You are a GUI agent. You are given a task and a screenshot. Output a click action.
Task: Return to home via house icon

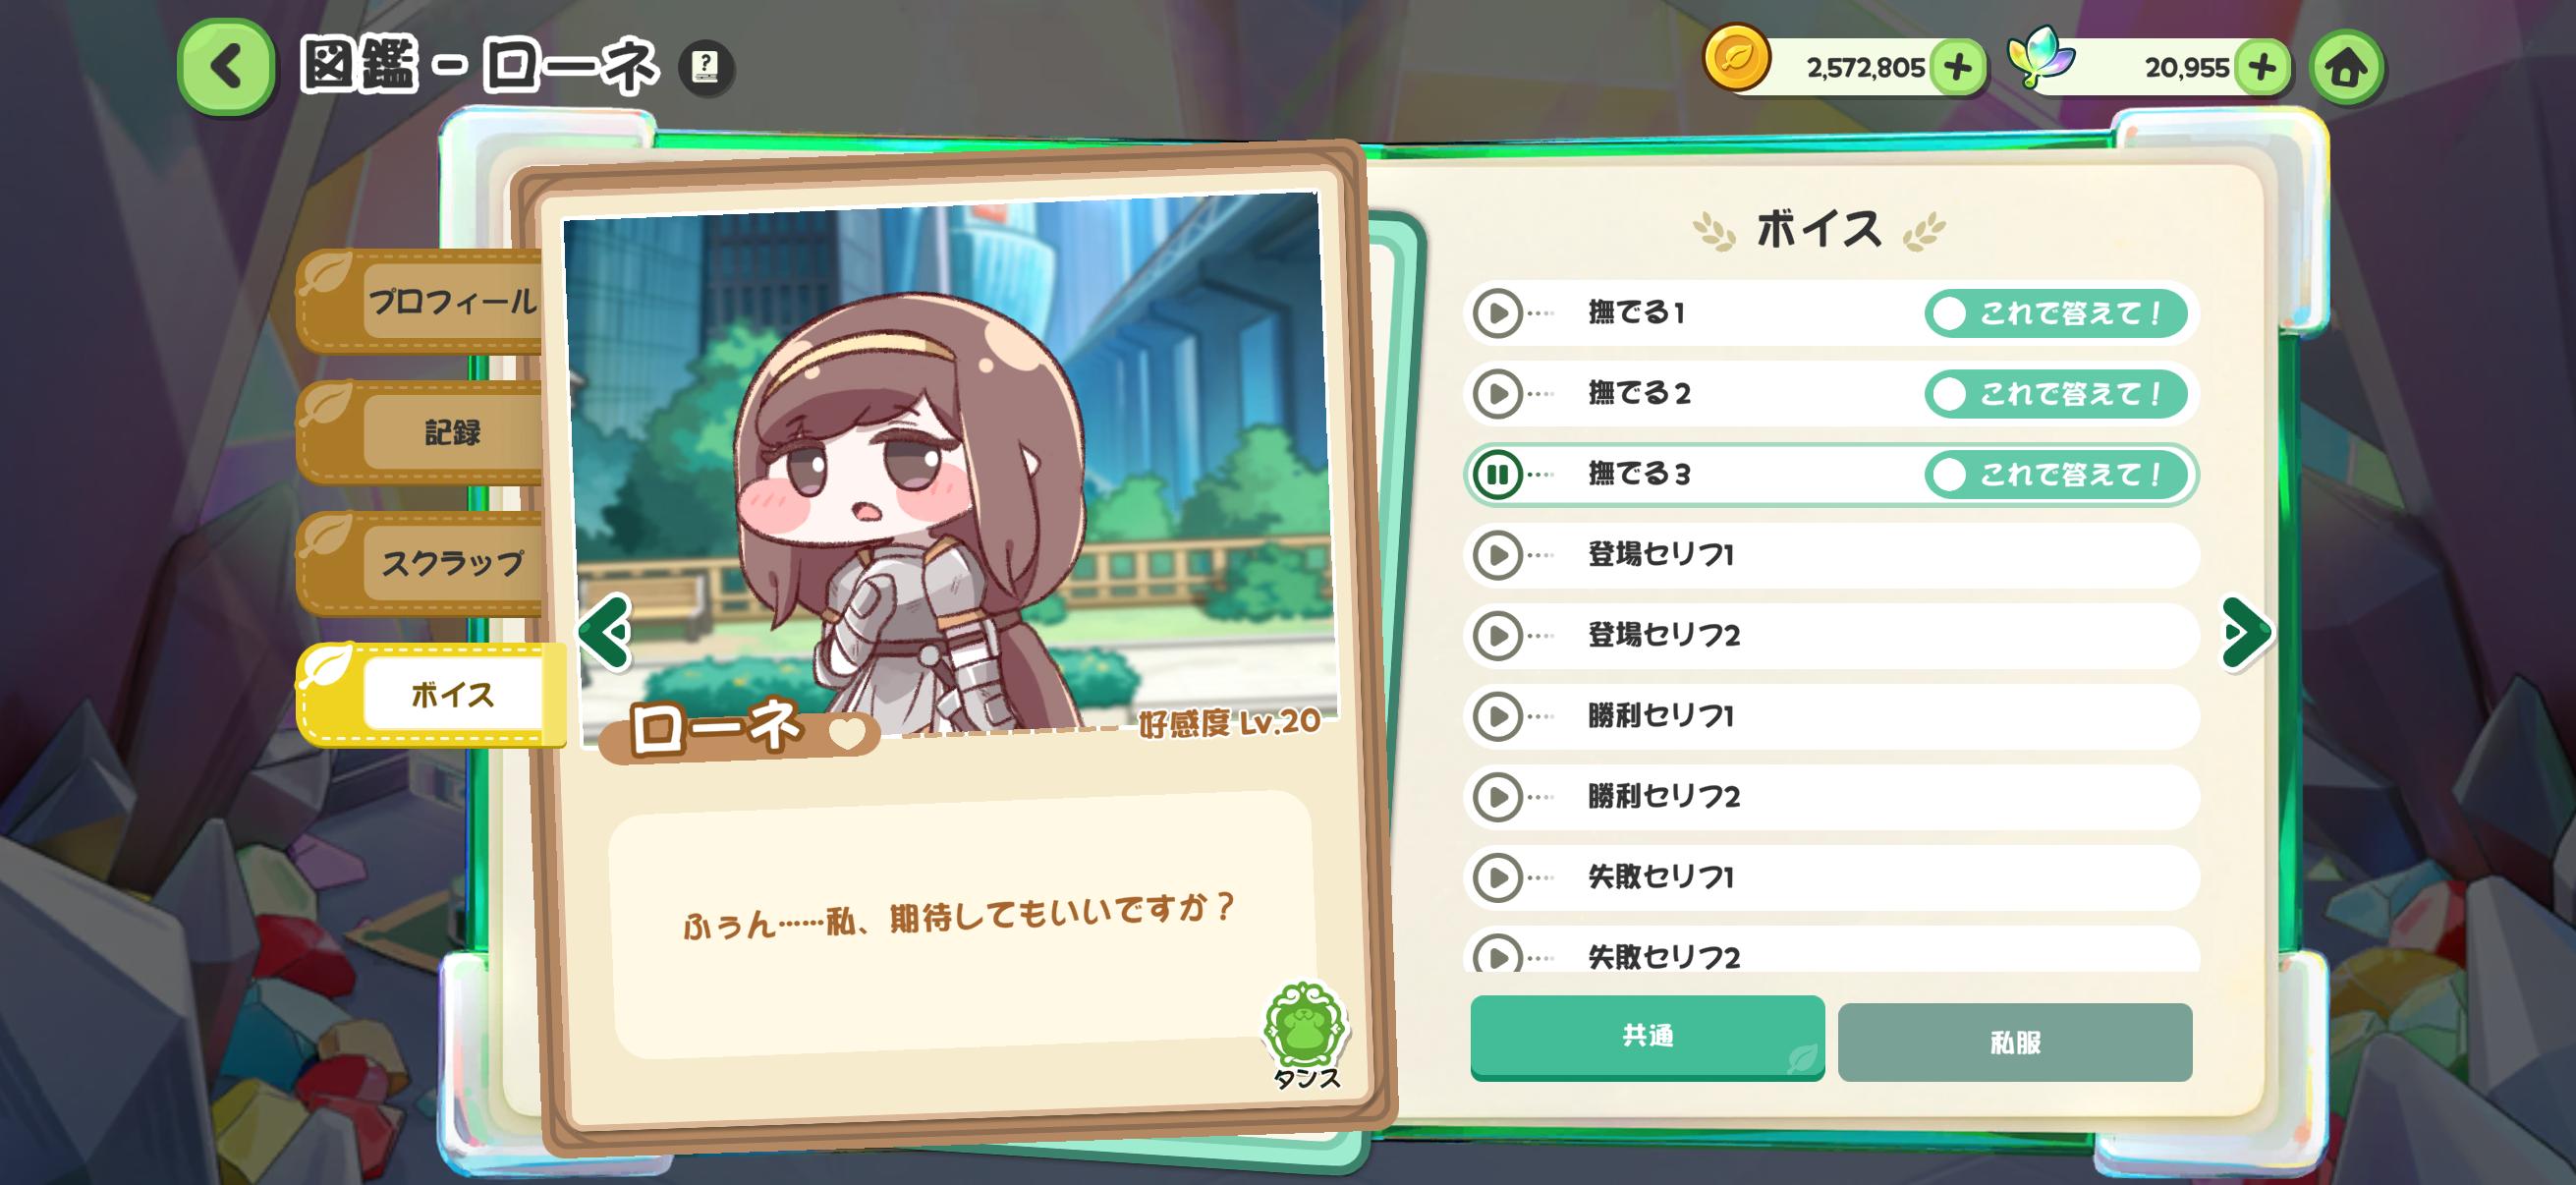coord(2346,67)
